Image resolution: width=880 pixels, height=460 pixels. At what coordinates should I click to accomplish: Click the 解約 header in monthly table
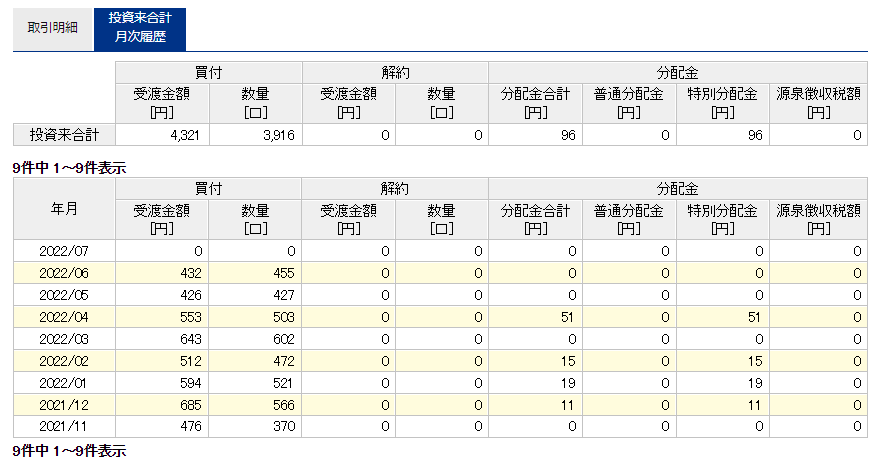pyautogui.click(x=395, y=189)
